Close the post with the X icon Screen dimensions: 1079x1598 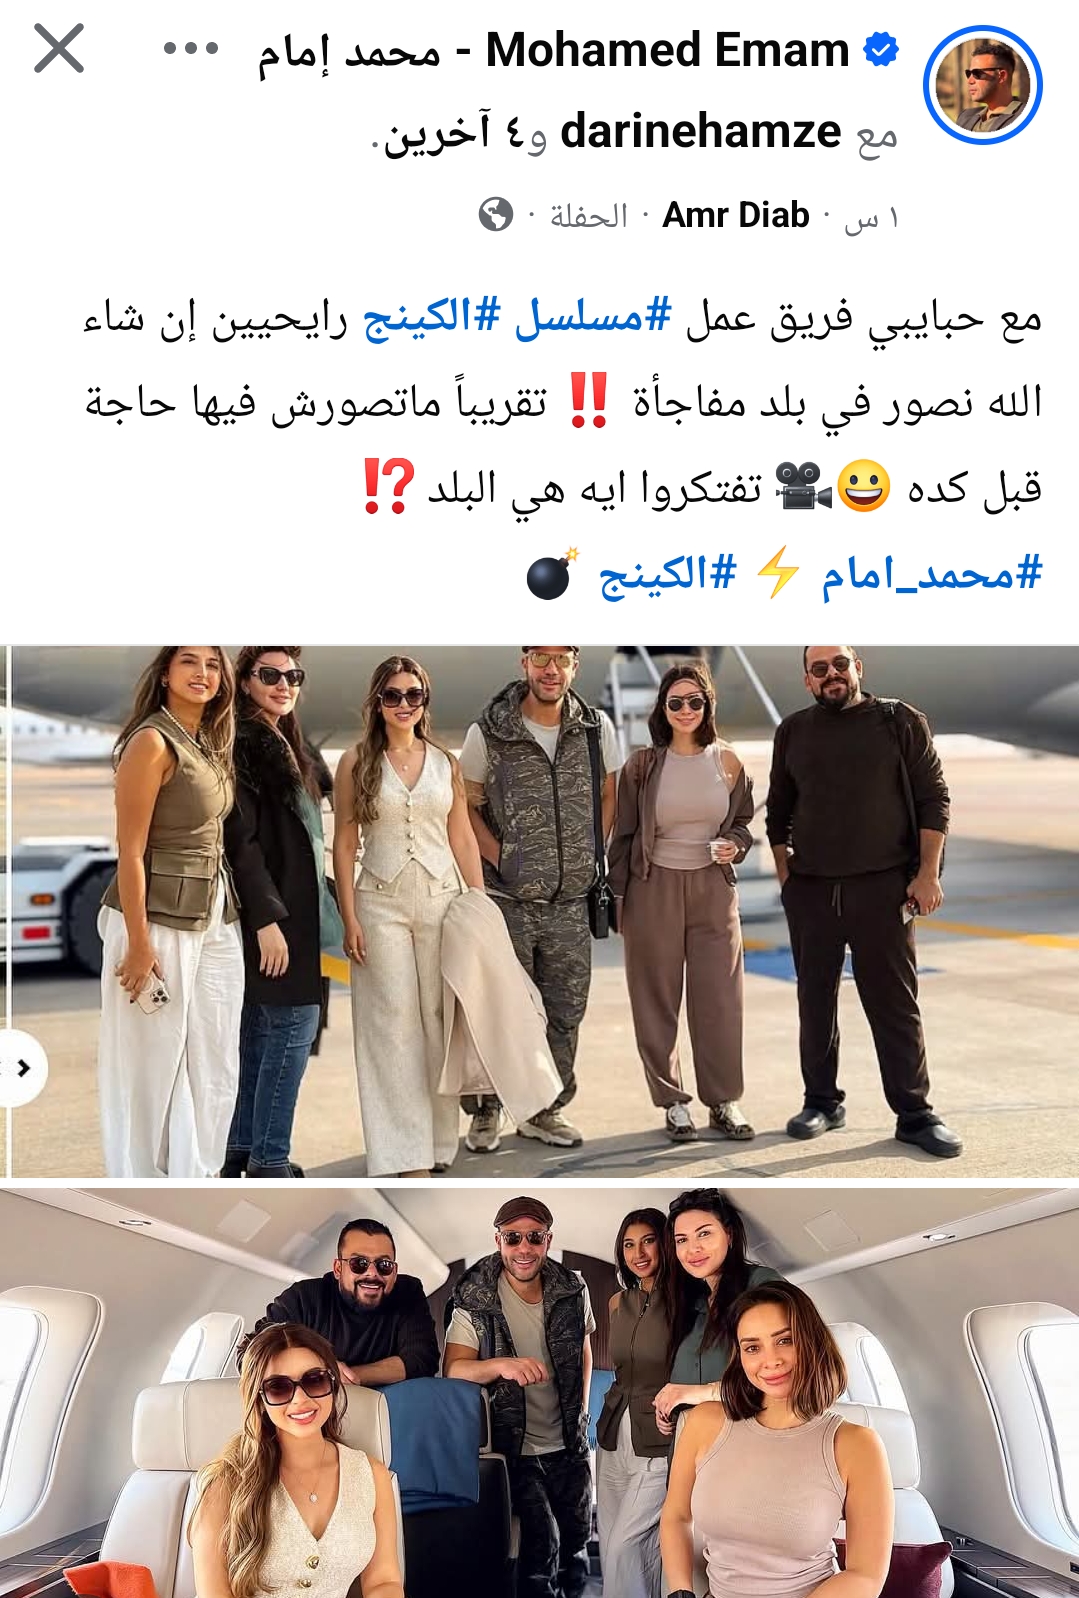click(58, 48)
